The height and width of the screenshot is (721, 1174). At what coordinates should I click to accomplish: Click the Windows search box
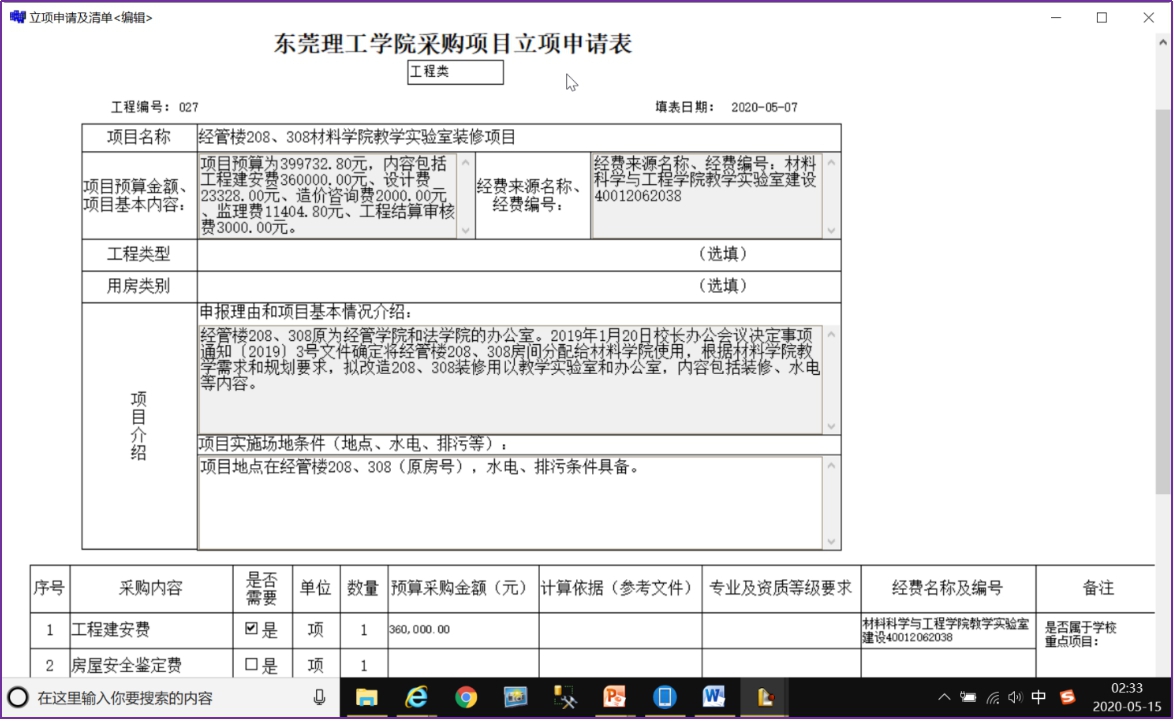pos(170,697)
